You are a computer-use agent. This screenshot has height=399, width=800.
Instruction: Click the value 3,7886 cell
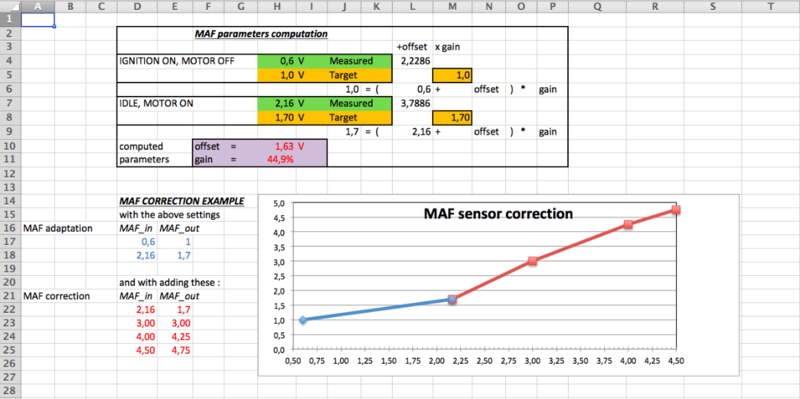[413, 104]
